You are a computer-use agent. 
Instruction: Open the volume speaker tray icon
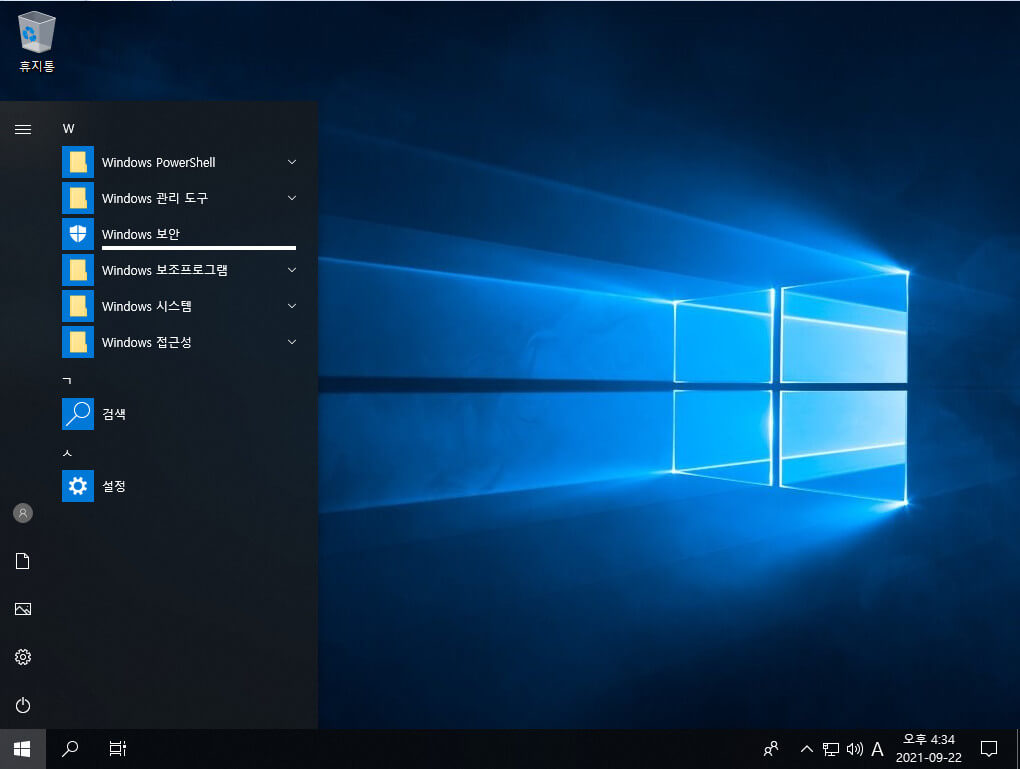pyautogui.click(x=854, y=749)
